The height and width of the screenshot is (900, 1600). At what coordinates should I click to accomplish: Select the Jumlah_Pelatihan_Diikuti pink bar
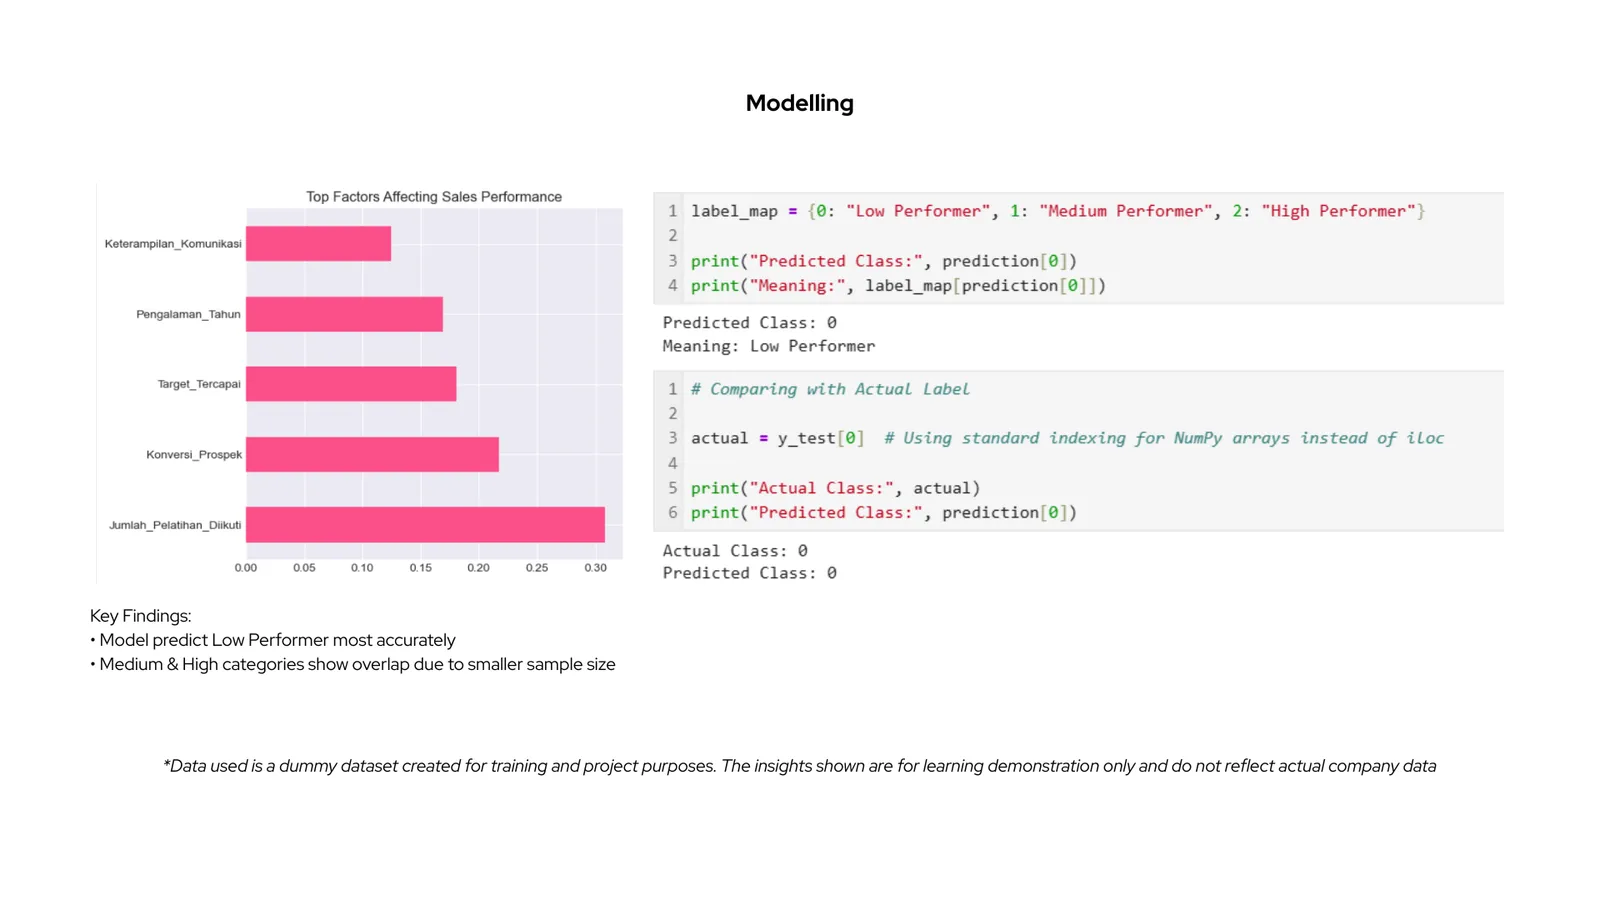(x=425, y=524)
